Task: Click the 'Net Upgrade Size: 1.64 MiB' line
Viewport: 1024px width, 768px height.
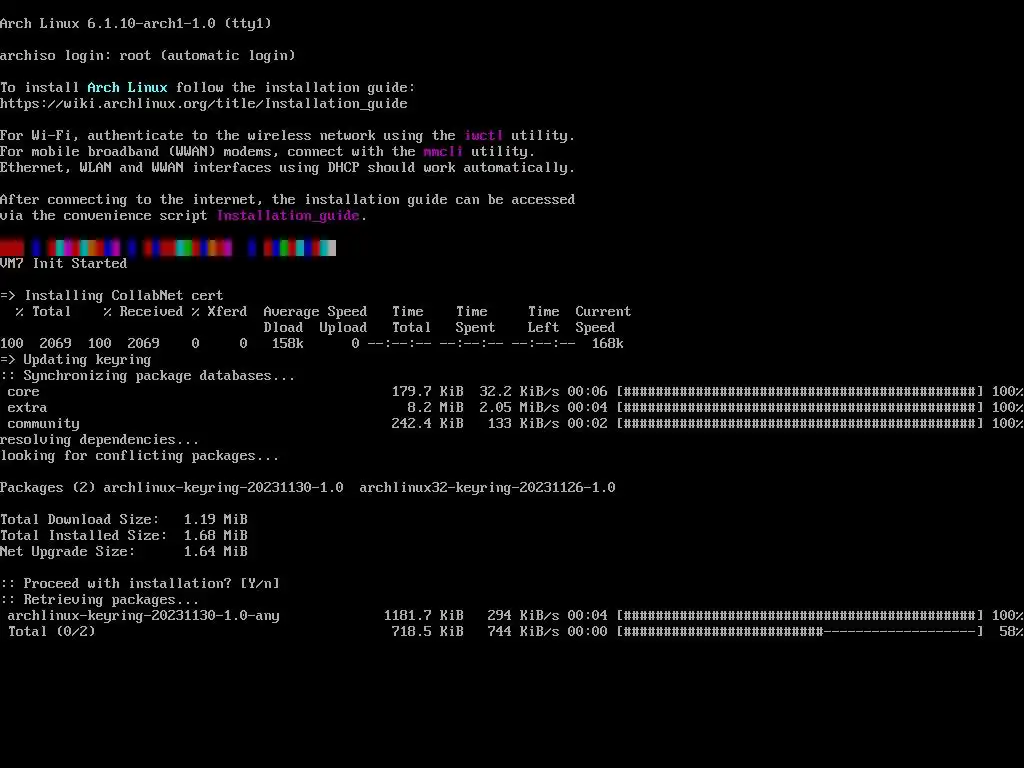Action: click(x=123, y=552)
